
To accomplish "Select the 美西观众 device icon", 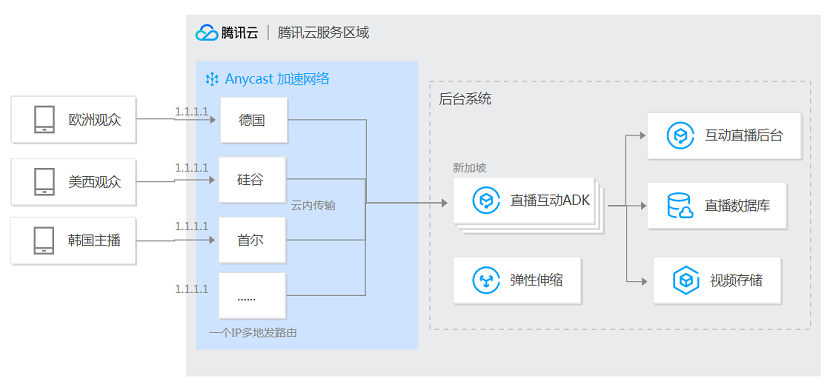I will pos(43,182).
